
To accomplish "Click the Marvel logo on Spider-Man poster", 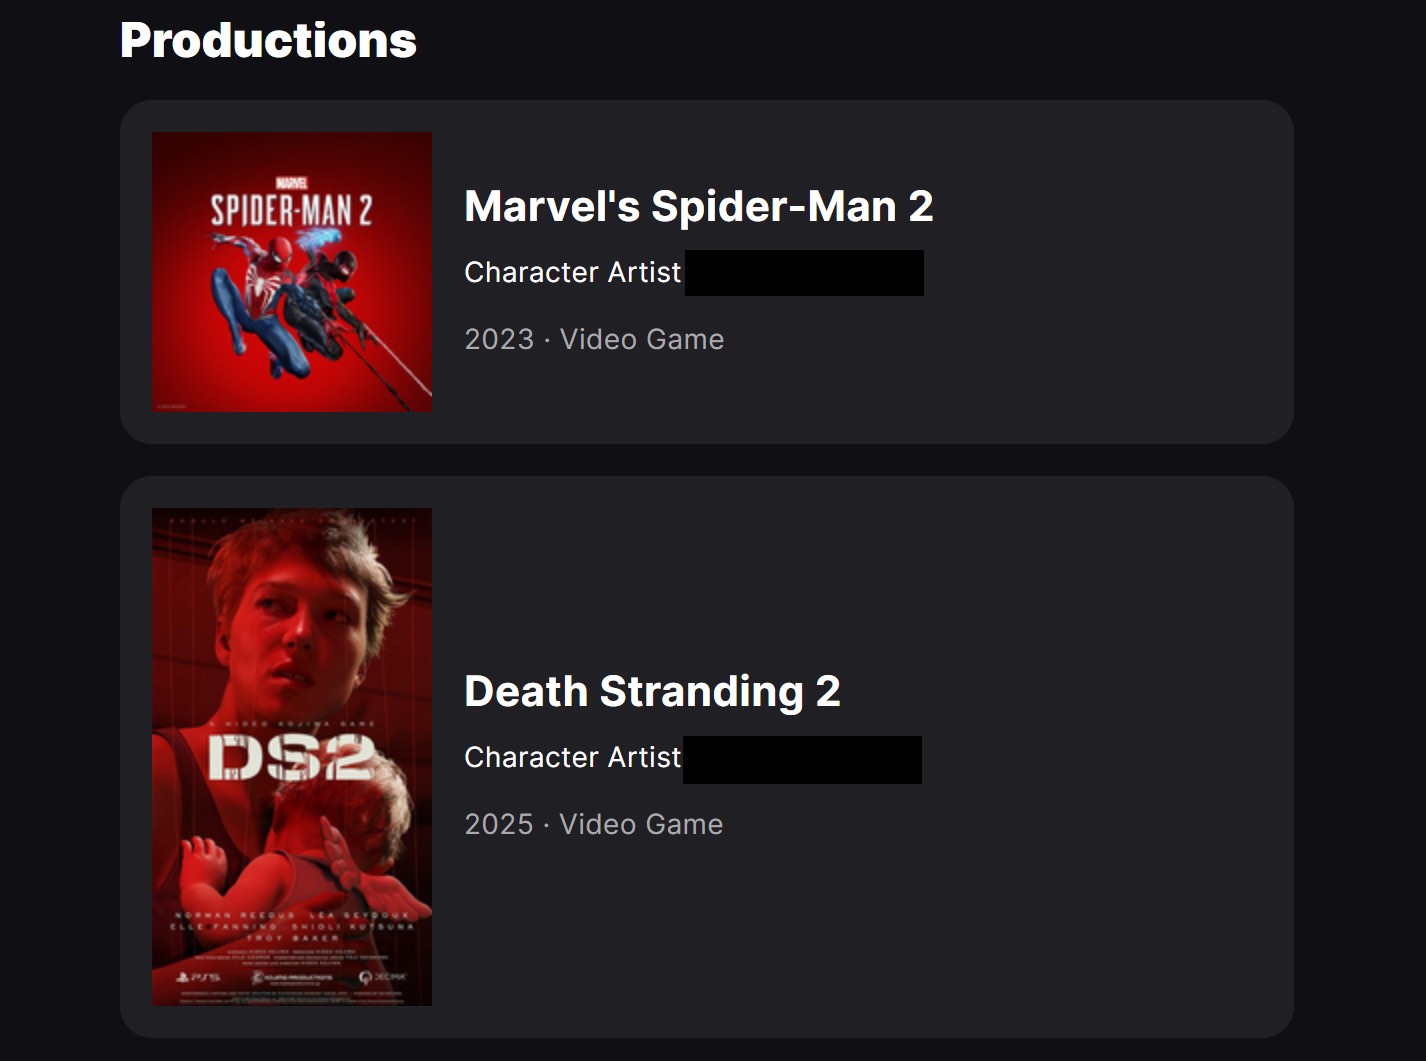I will [x=291, y=183].
